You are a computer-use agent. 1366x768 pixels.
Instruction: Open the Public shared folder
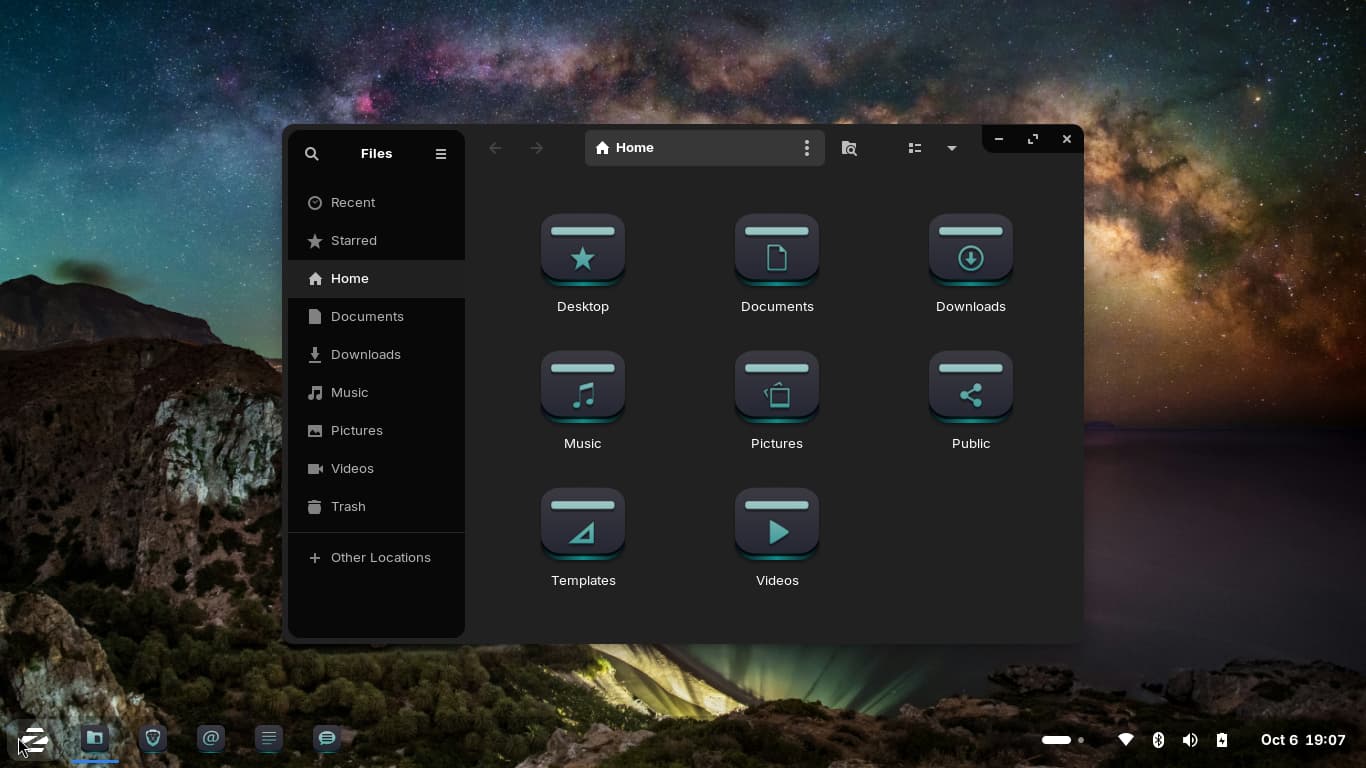(x=970, y=388)
